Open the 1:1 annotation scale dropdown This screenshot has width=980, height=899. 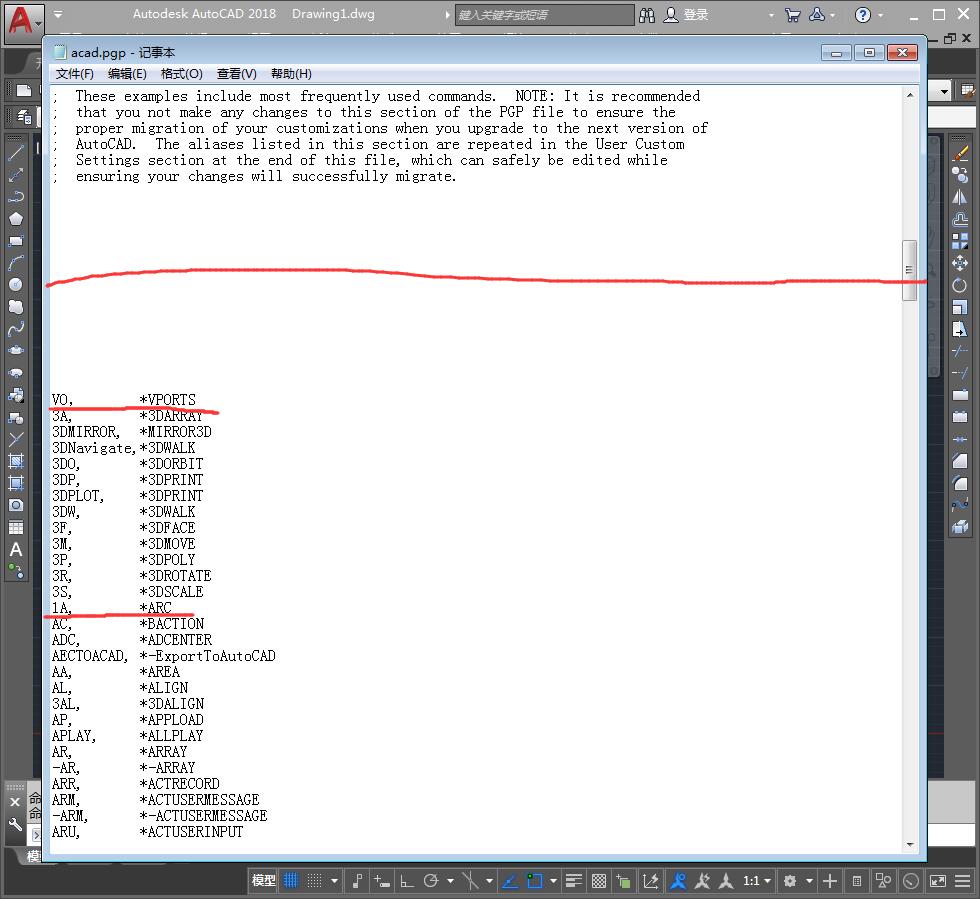pos(756,881)
